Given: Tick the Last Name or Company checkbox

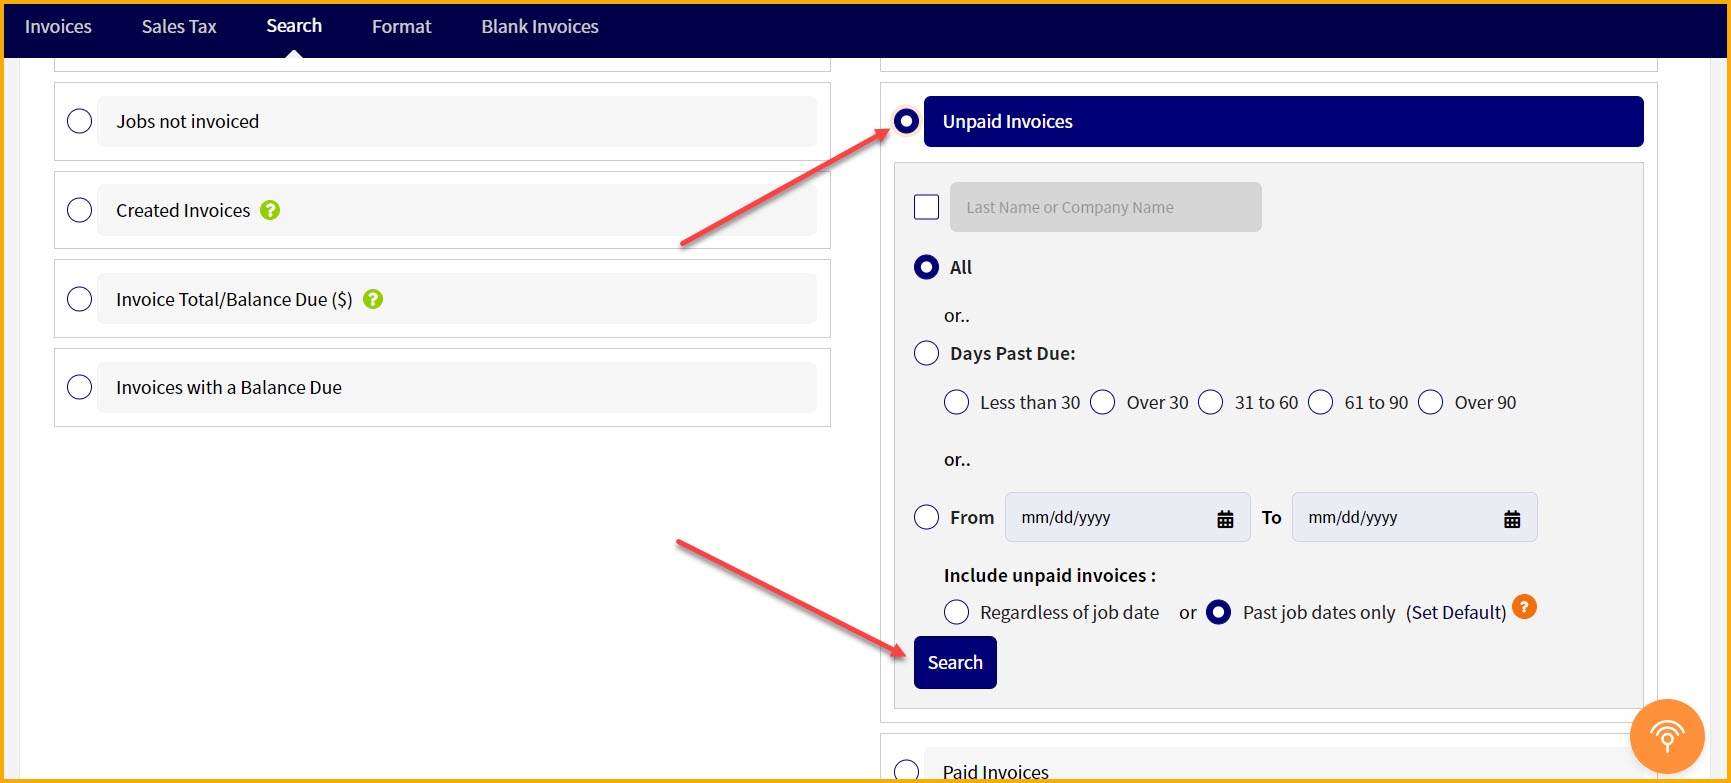Looking at the screenshot, I should pyautogui.click(x=927, y=207).
